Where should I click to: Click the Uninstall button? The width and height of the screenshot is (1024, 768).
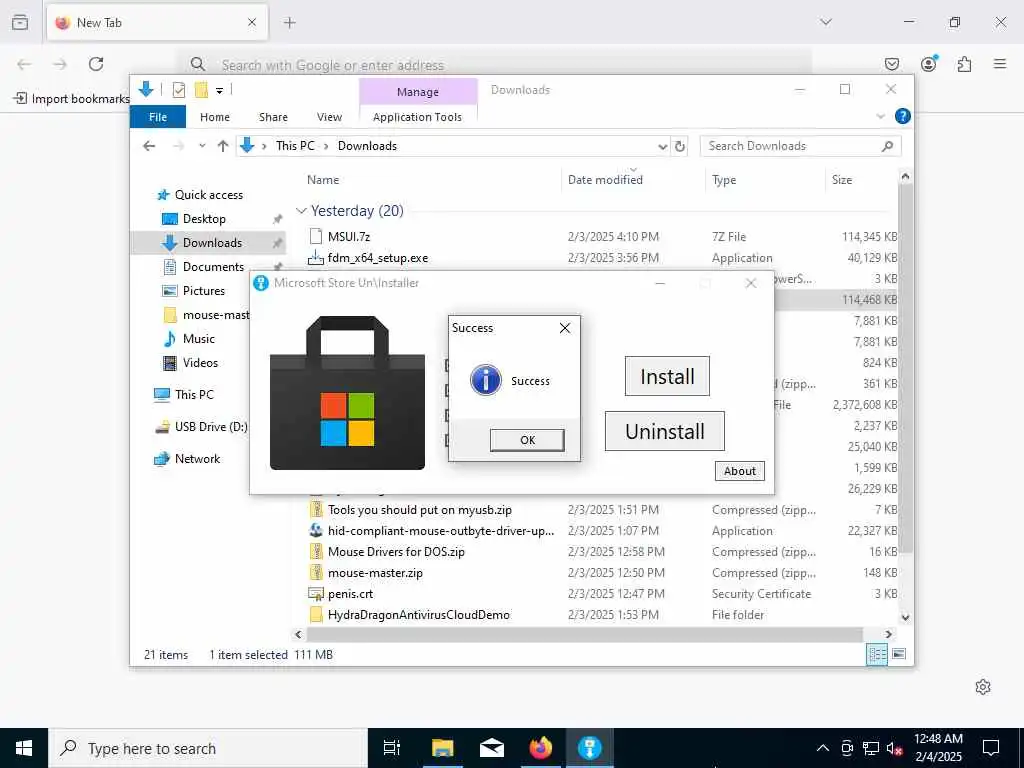[x=664, y=431]
